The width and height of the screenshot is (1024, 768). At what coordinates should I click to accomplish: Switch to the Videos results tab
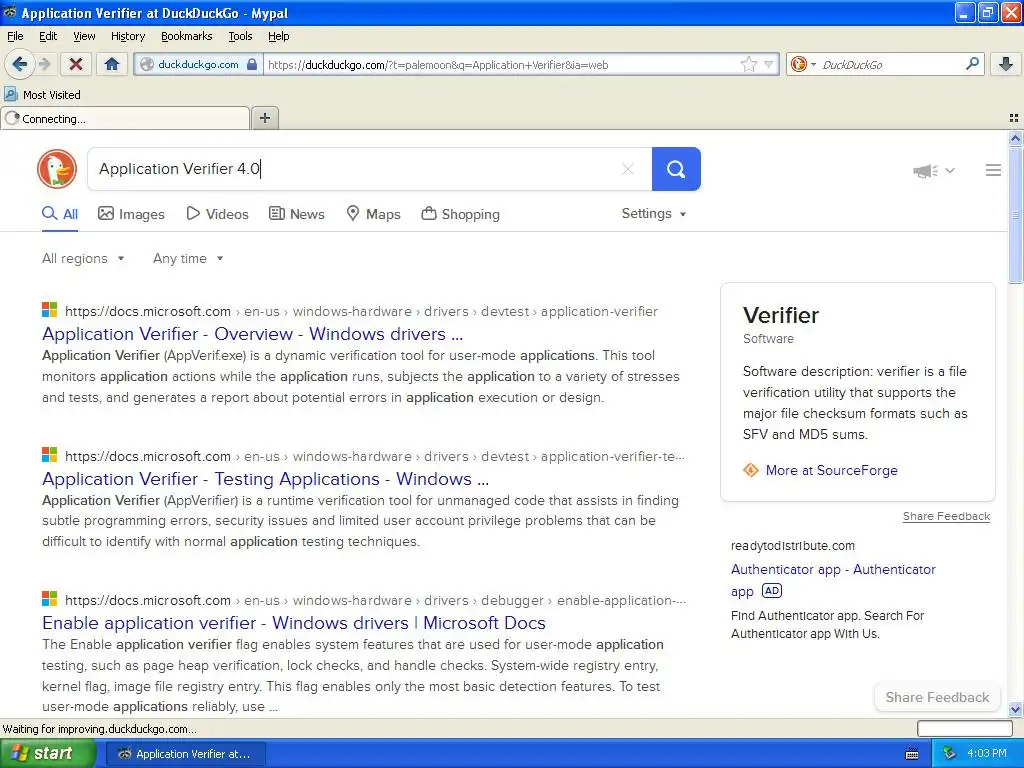(x=217, y=214)
